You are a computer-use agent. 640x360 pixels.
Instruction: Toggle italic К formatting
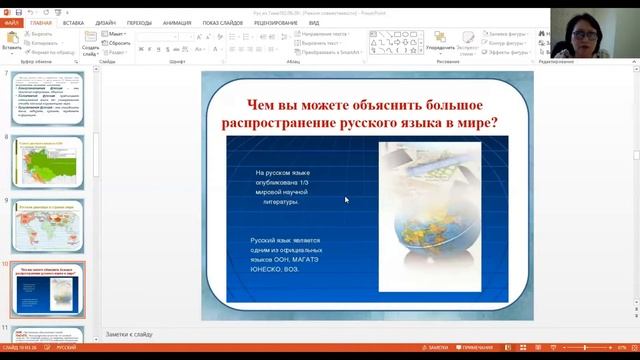[x=150, y=49]
